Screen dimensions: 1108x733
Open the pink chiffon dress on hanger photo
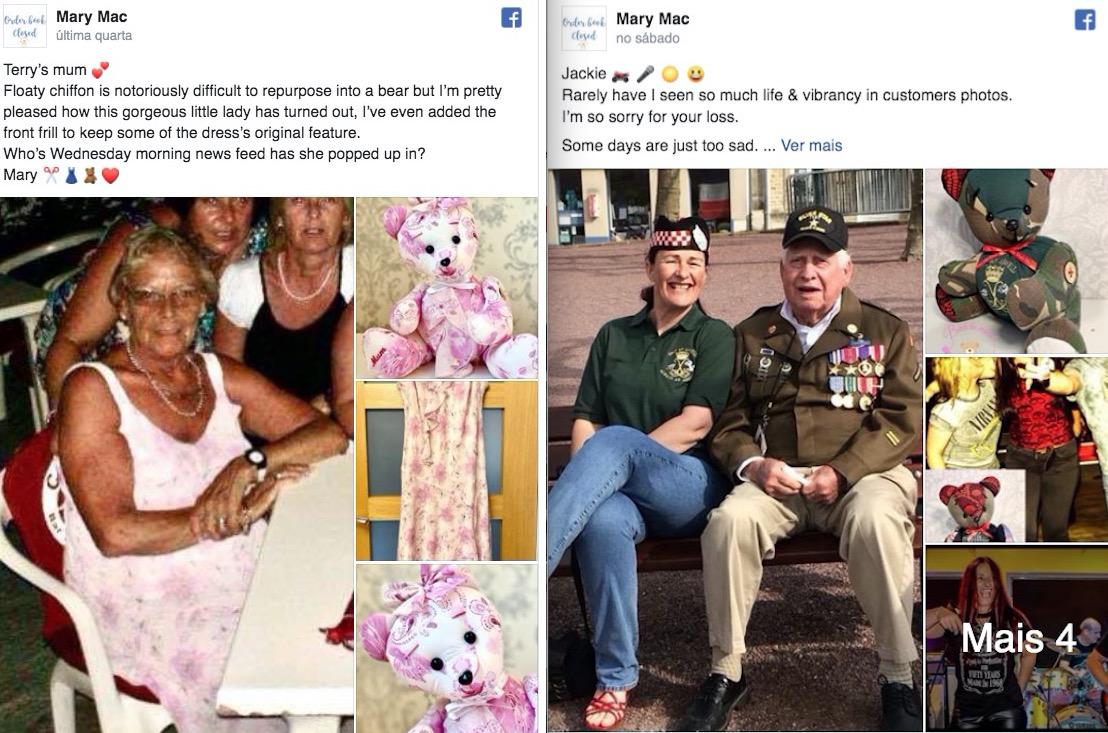[447, 471]
